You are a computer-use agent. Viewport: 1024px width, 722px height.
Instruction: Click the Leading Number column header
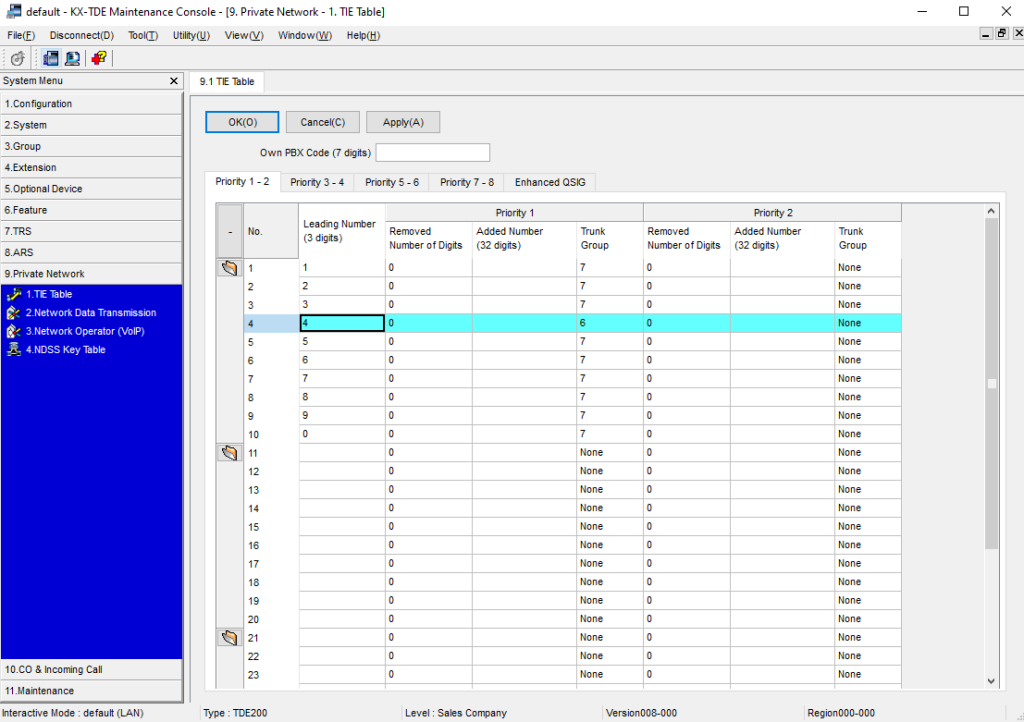[342, 231]
